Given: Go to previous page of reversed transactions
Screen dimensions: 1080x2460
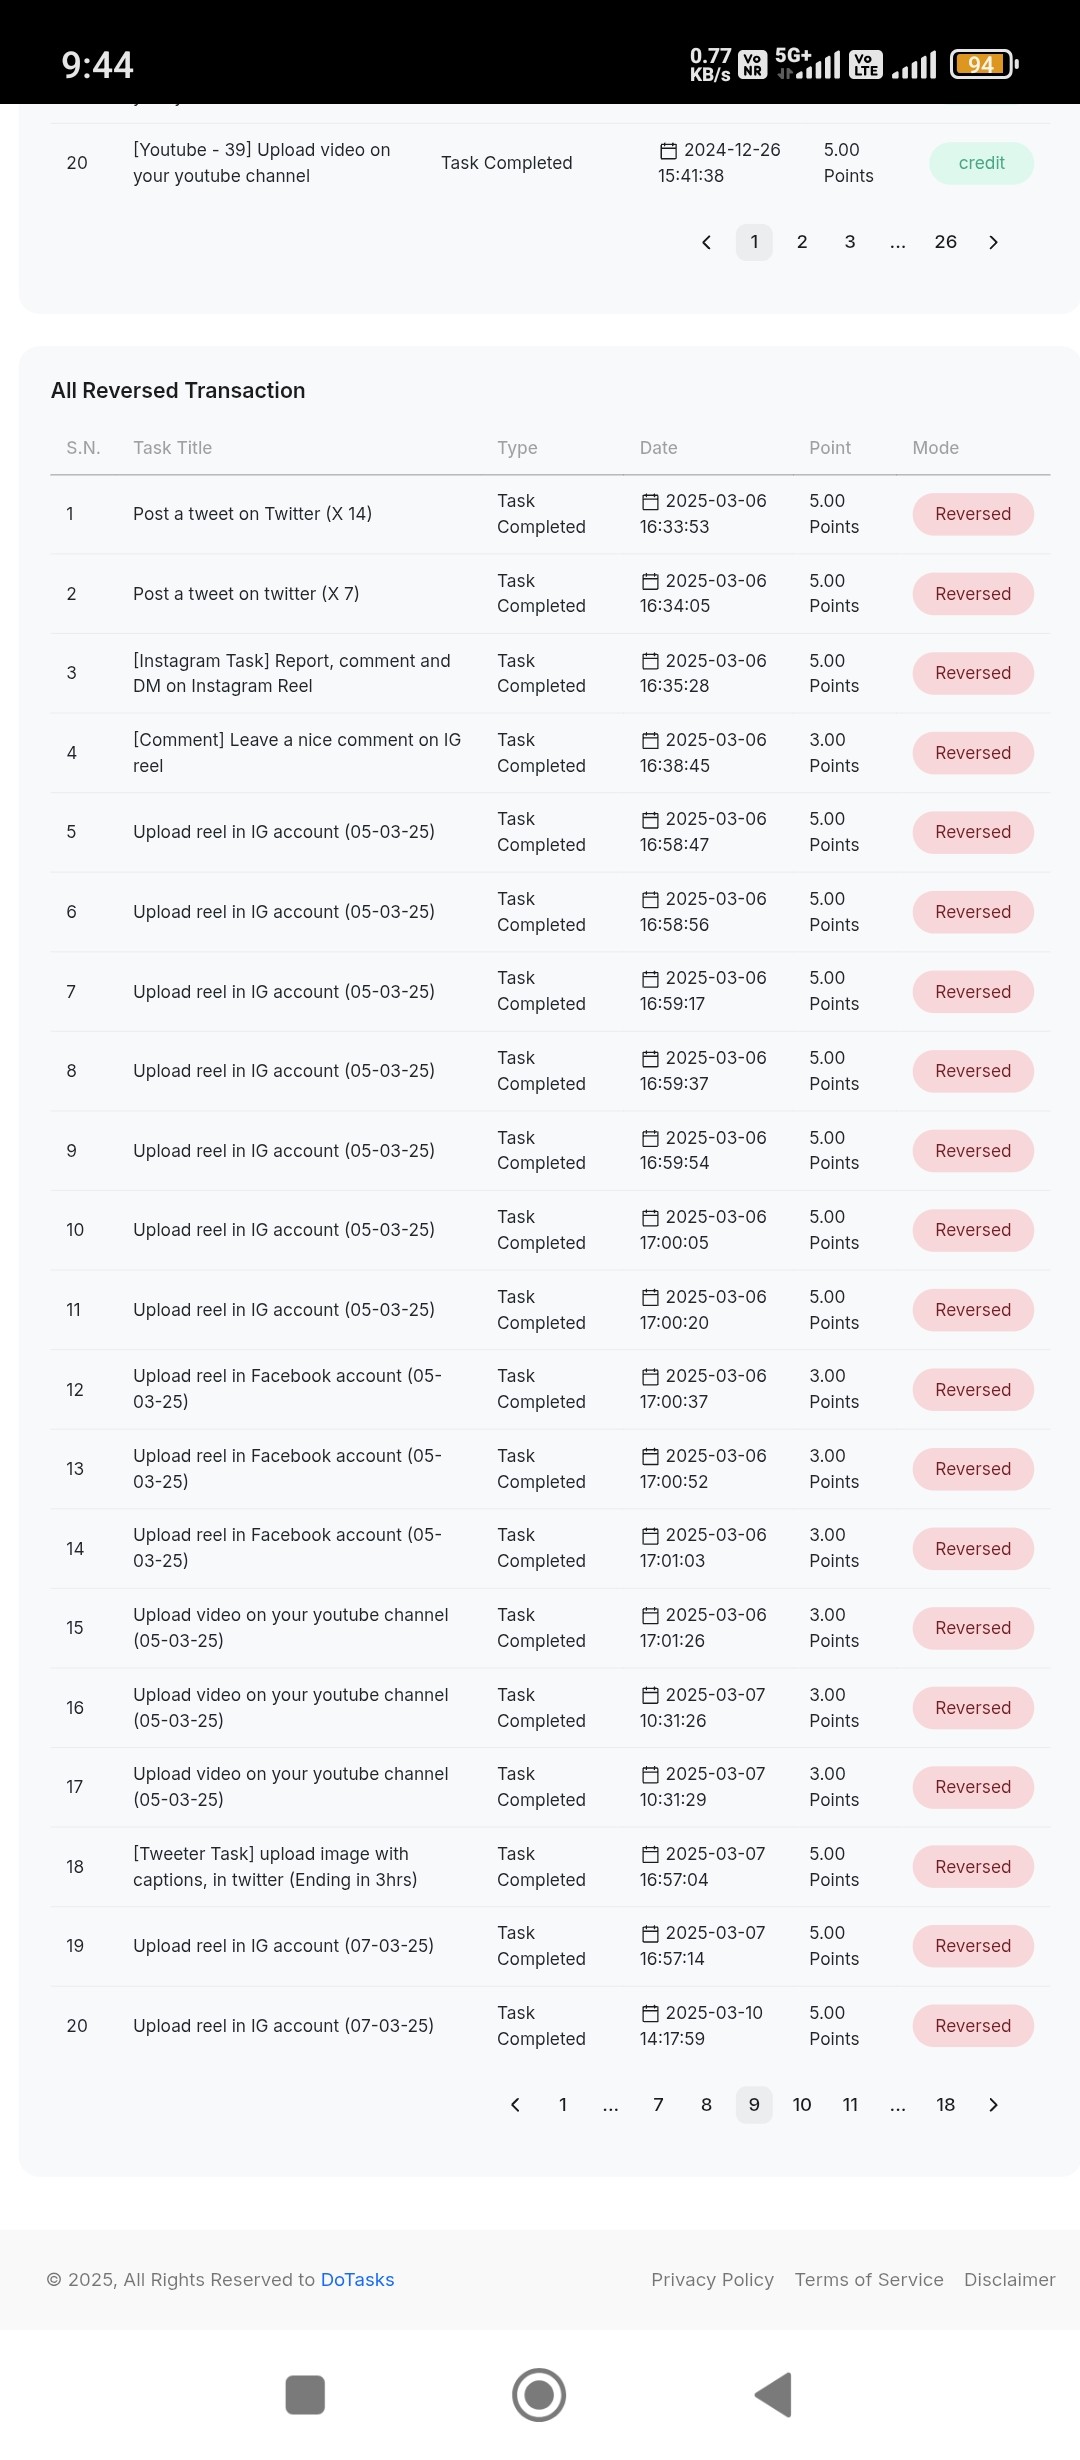Looking at the screenshot, I should pyautogui.click(x=515, y=2104).
